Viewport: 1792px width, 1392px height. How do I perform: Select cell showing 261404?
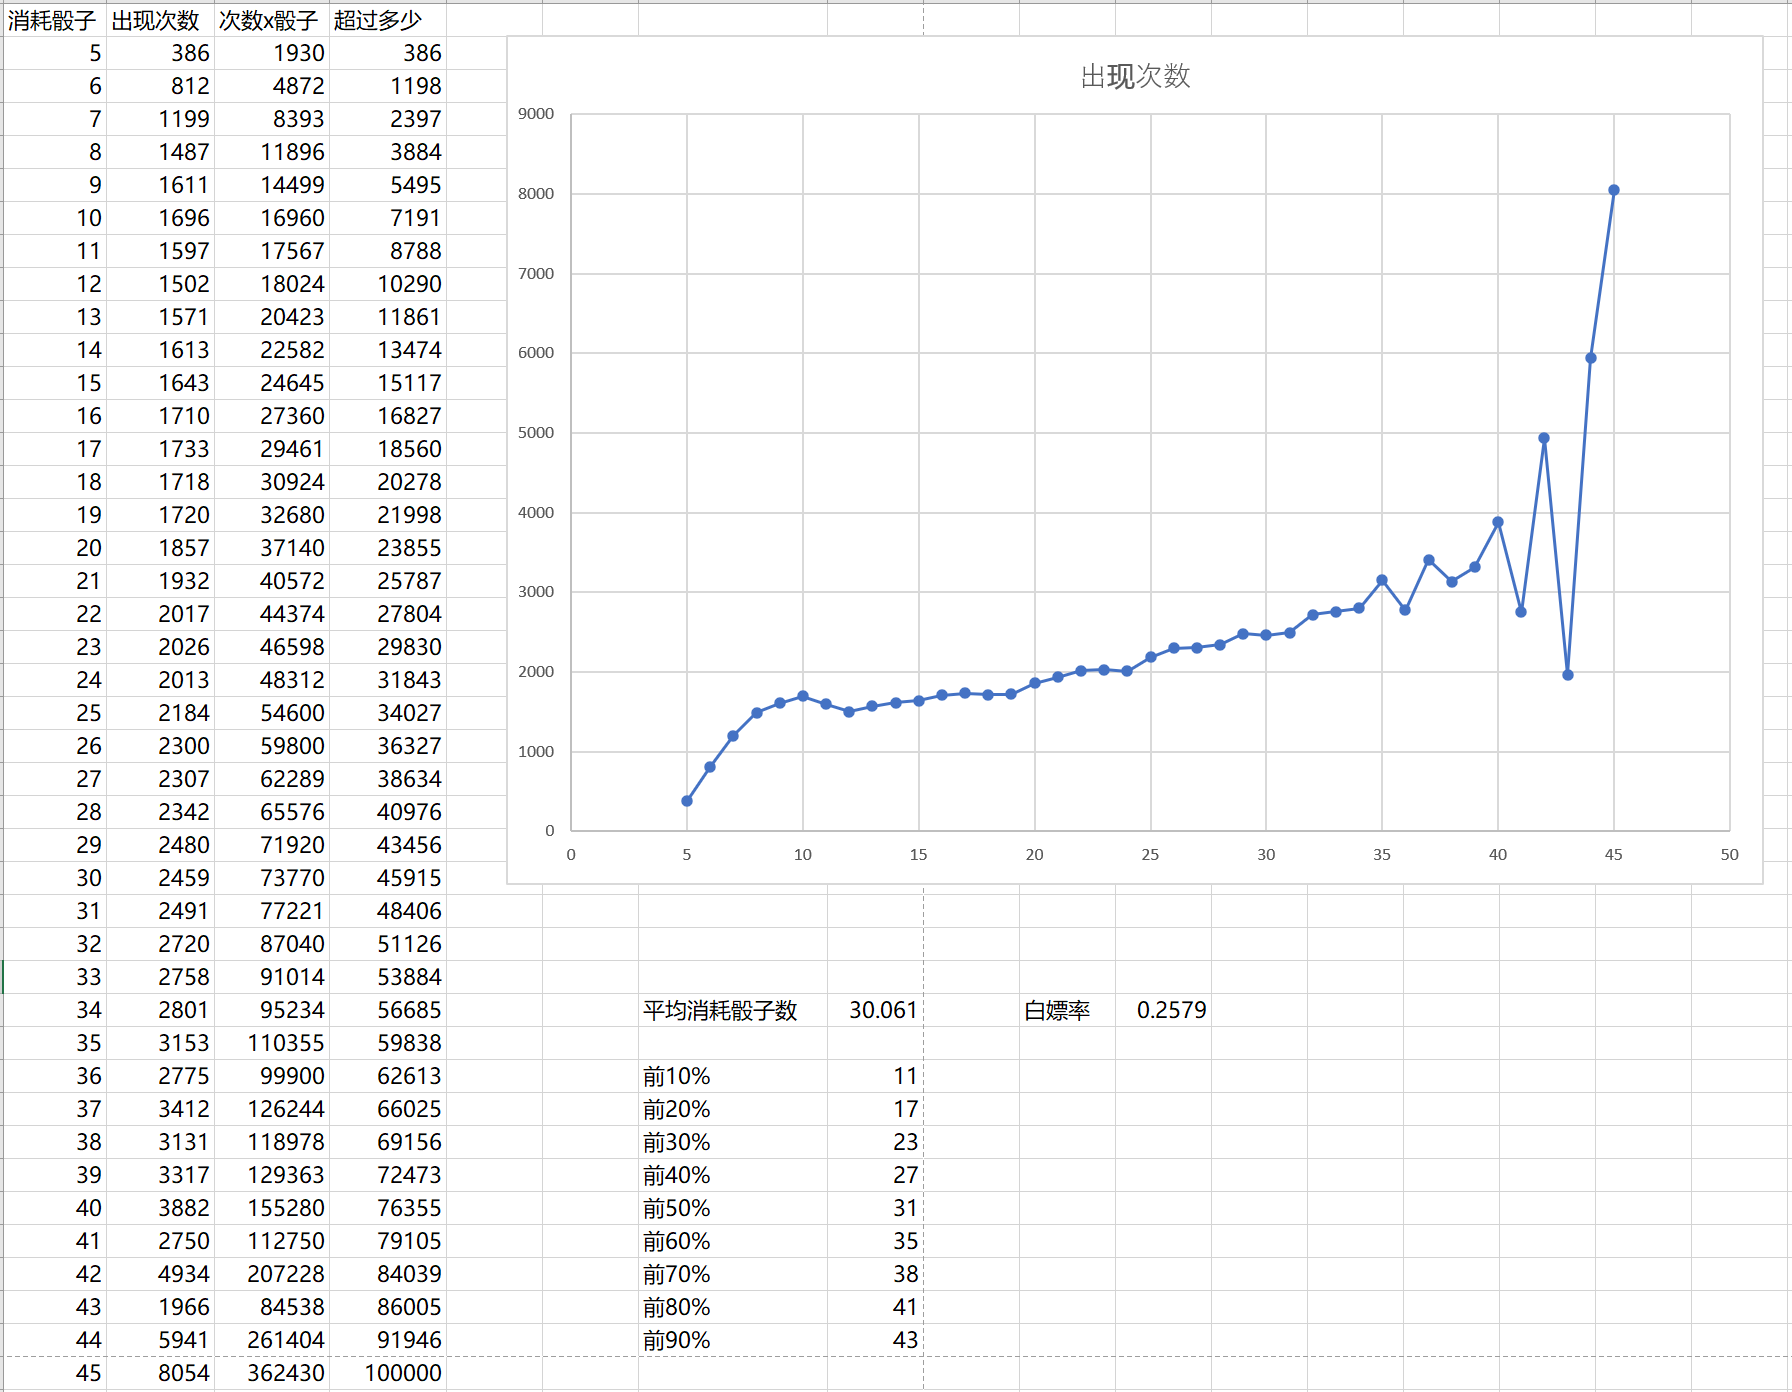(271, 1340)
